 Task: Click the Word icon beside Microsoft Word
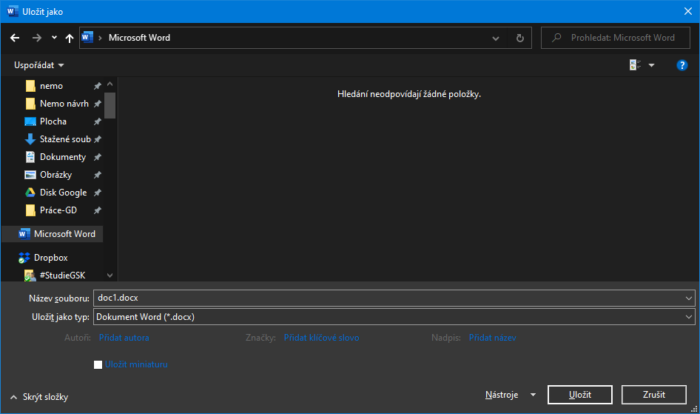(x=24, y=234)
